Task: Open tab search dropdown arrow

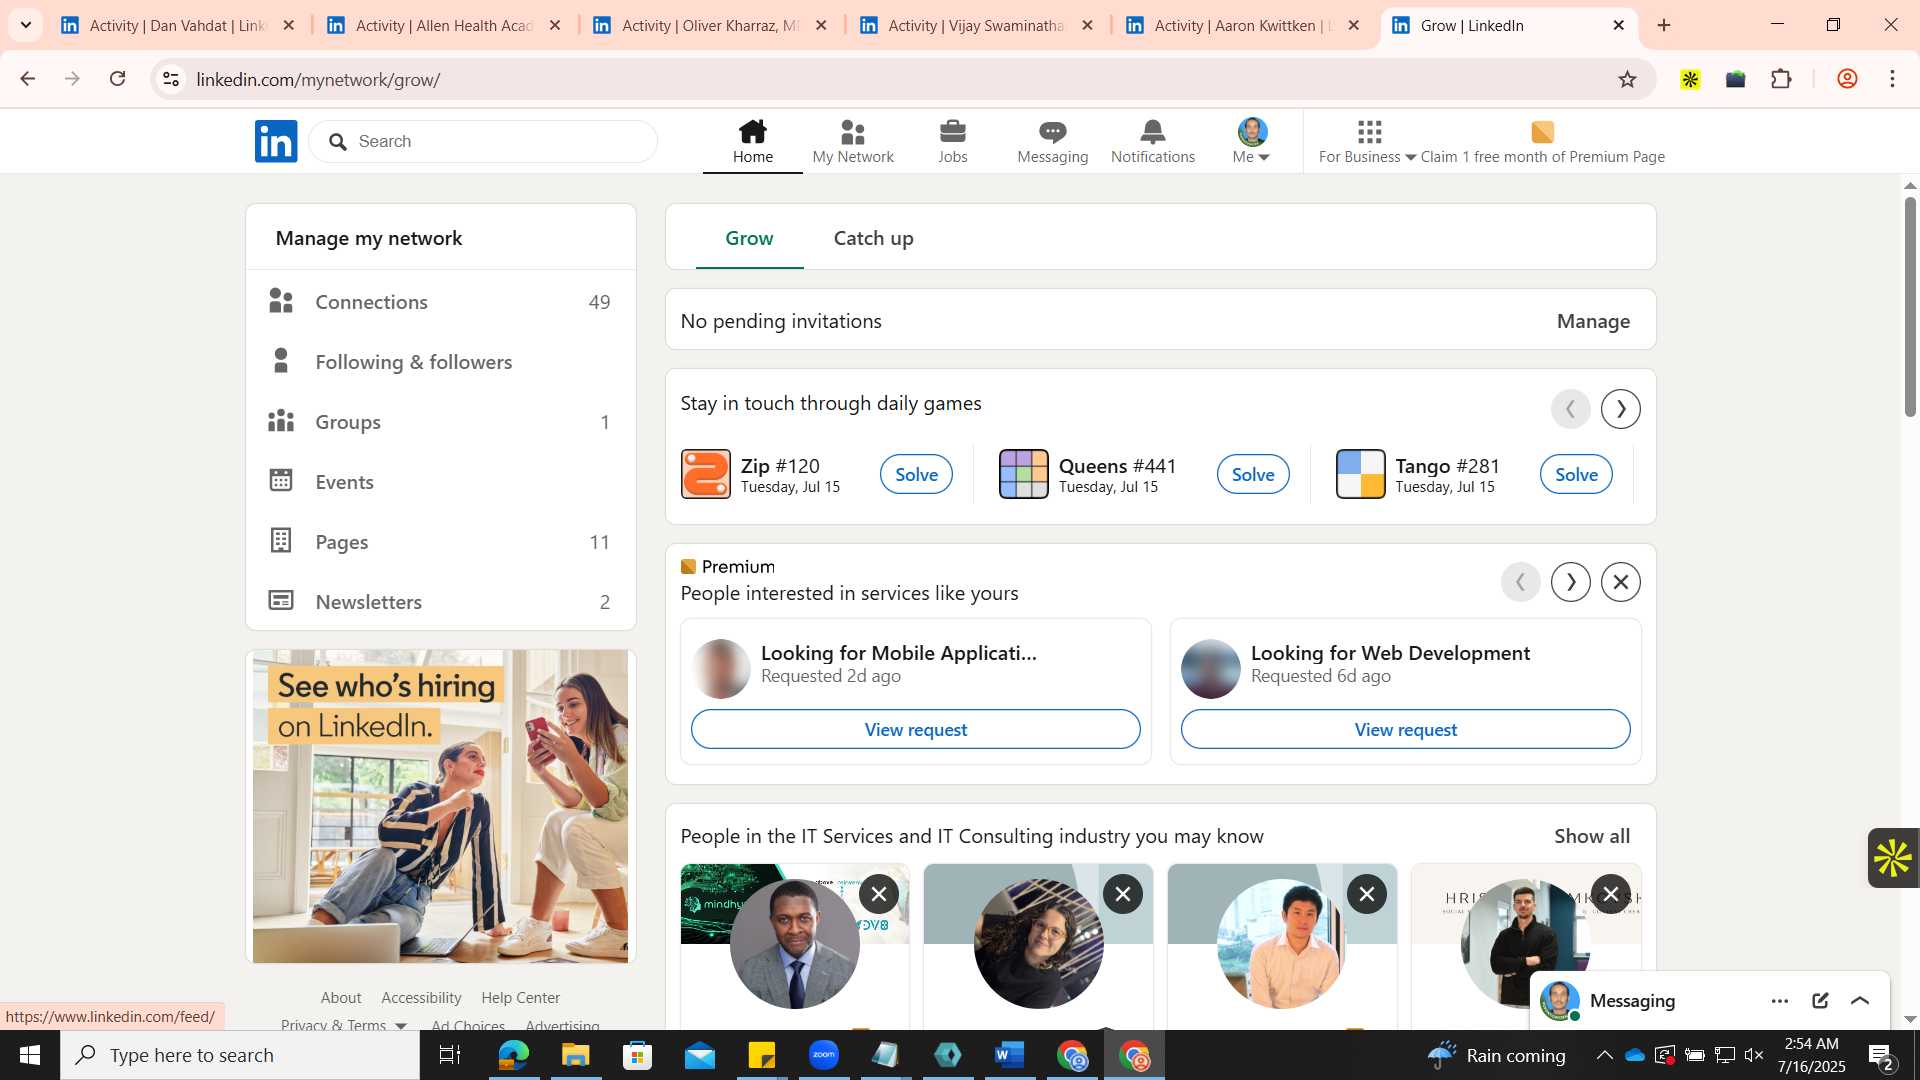Action: click(x=26, y=25)
